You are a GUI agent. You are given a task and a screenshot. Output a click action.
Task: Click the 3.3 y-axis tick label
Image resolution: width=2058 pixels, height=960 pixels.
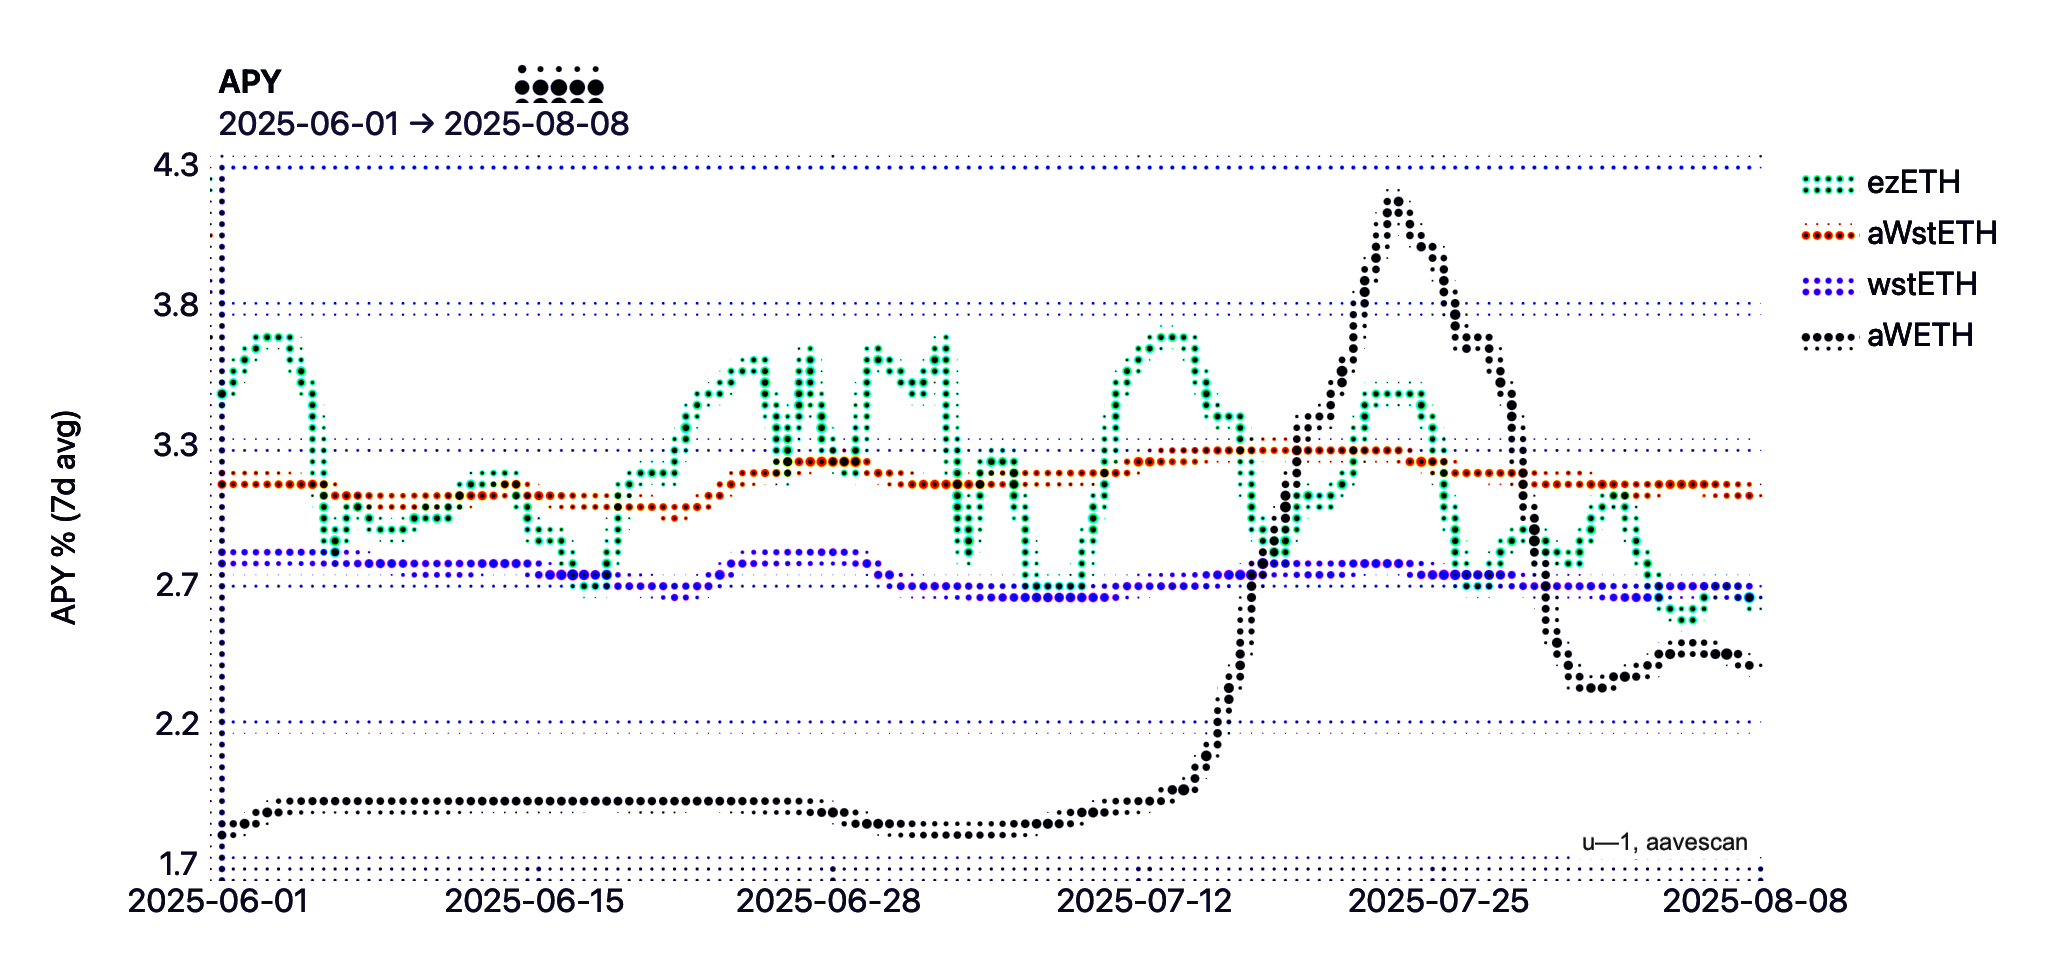pos(176,445)
